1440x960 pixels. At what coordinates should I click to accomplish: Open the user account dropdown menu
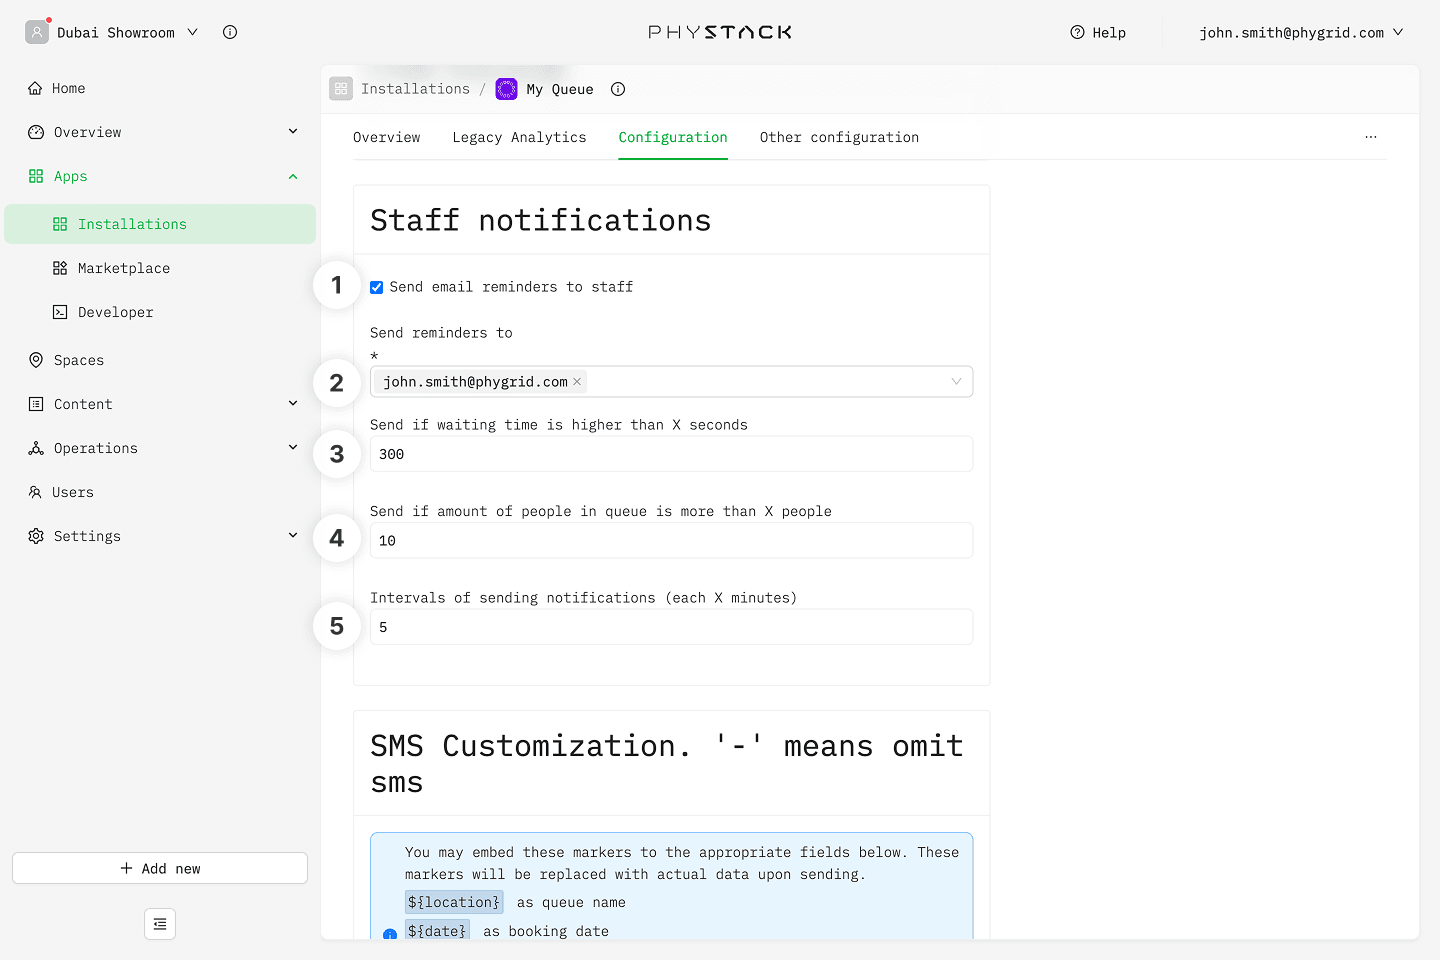click(1300, 32)
